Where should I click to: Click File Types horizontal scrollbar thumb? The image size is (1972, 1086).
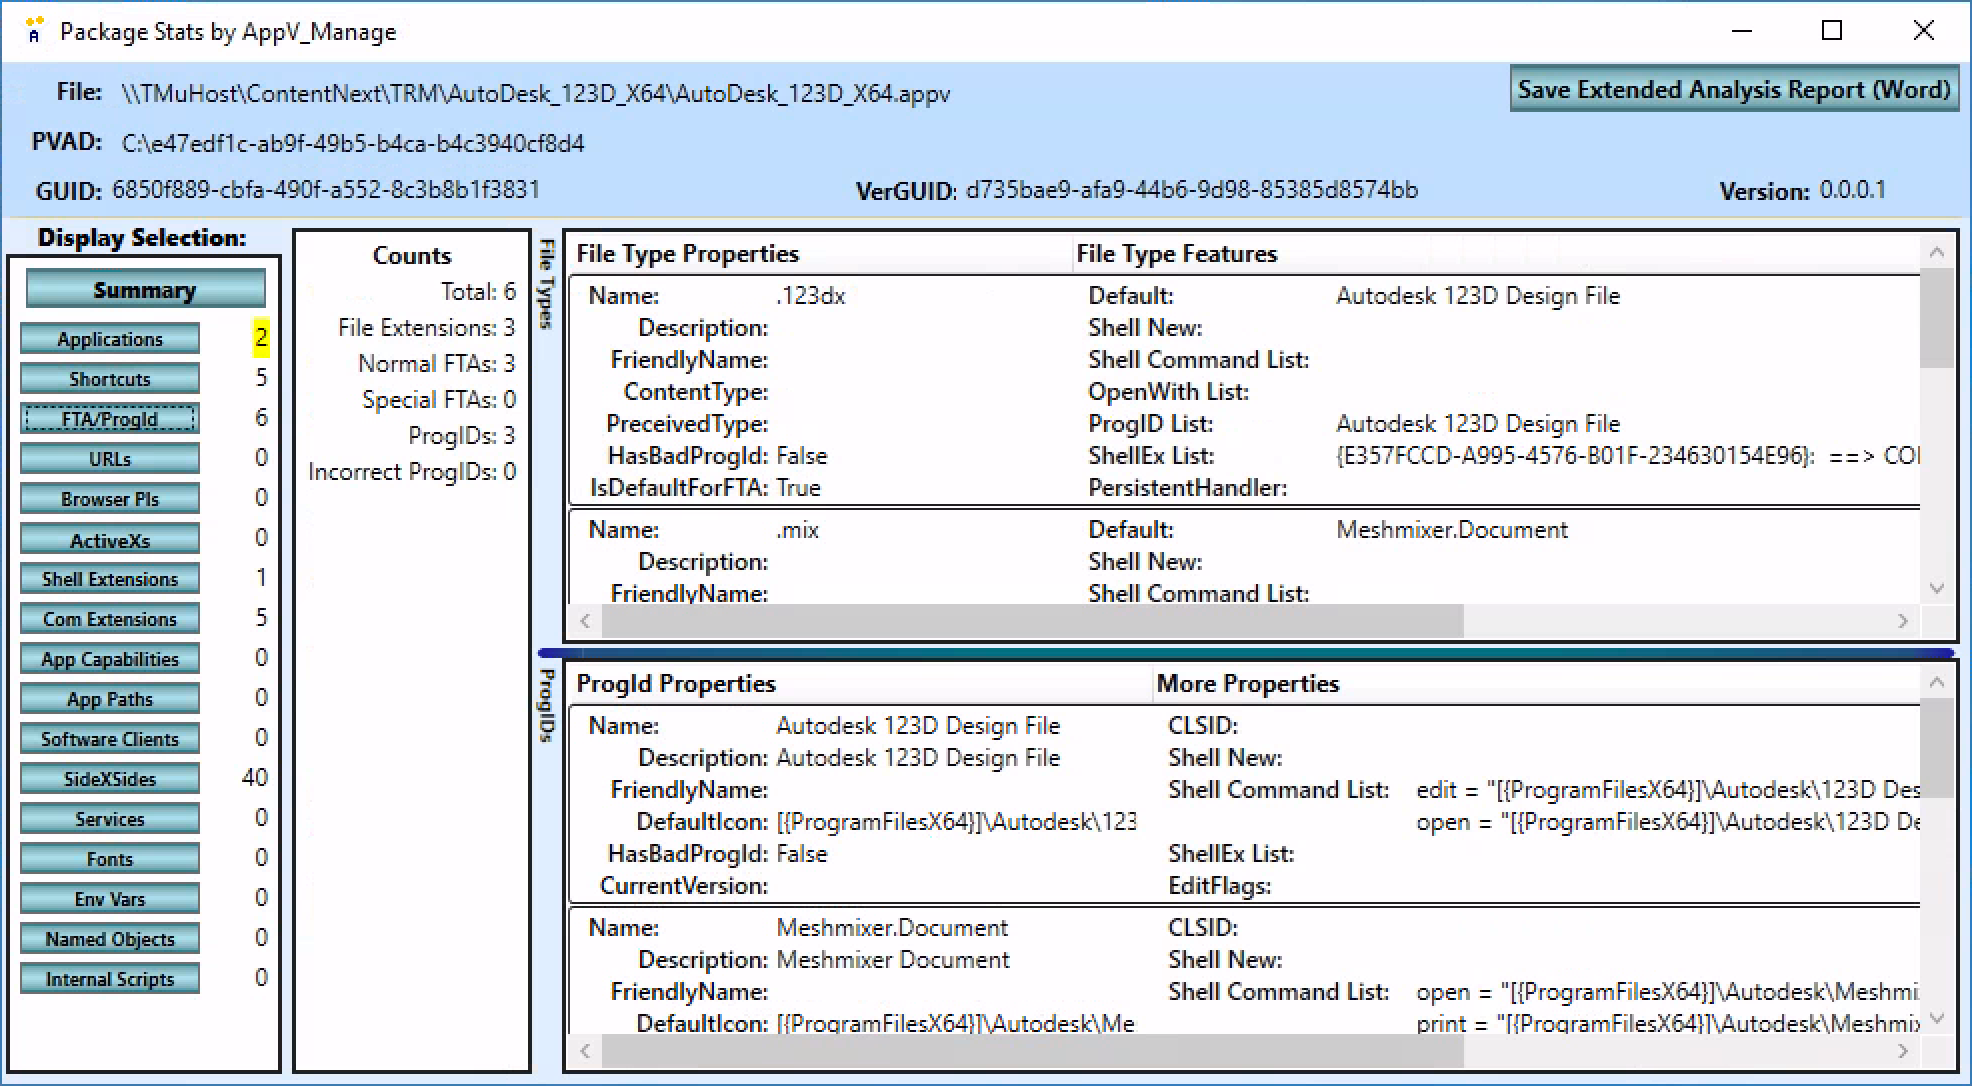point(1033,621)
